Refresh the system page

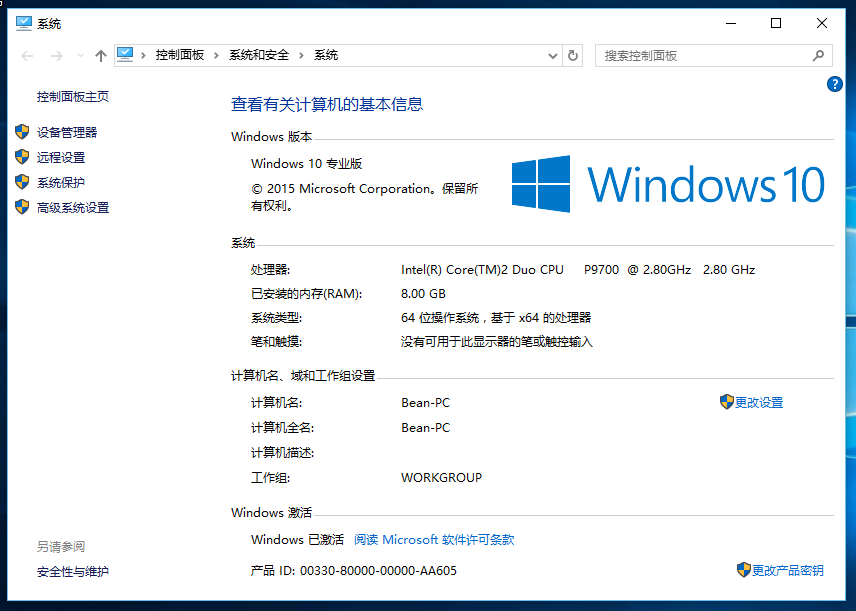coord(573,56)
